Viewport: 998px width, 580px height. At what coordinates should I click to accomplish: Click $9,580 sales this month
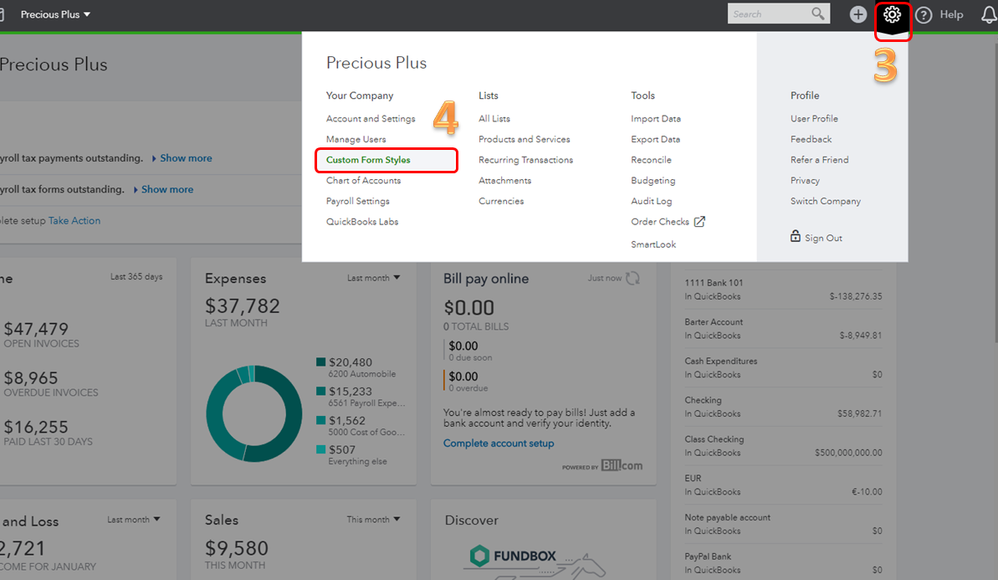tap(236, 548)
